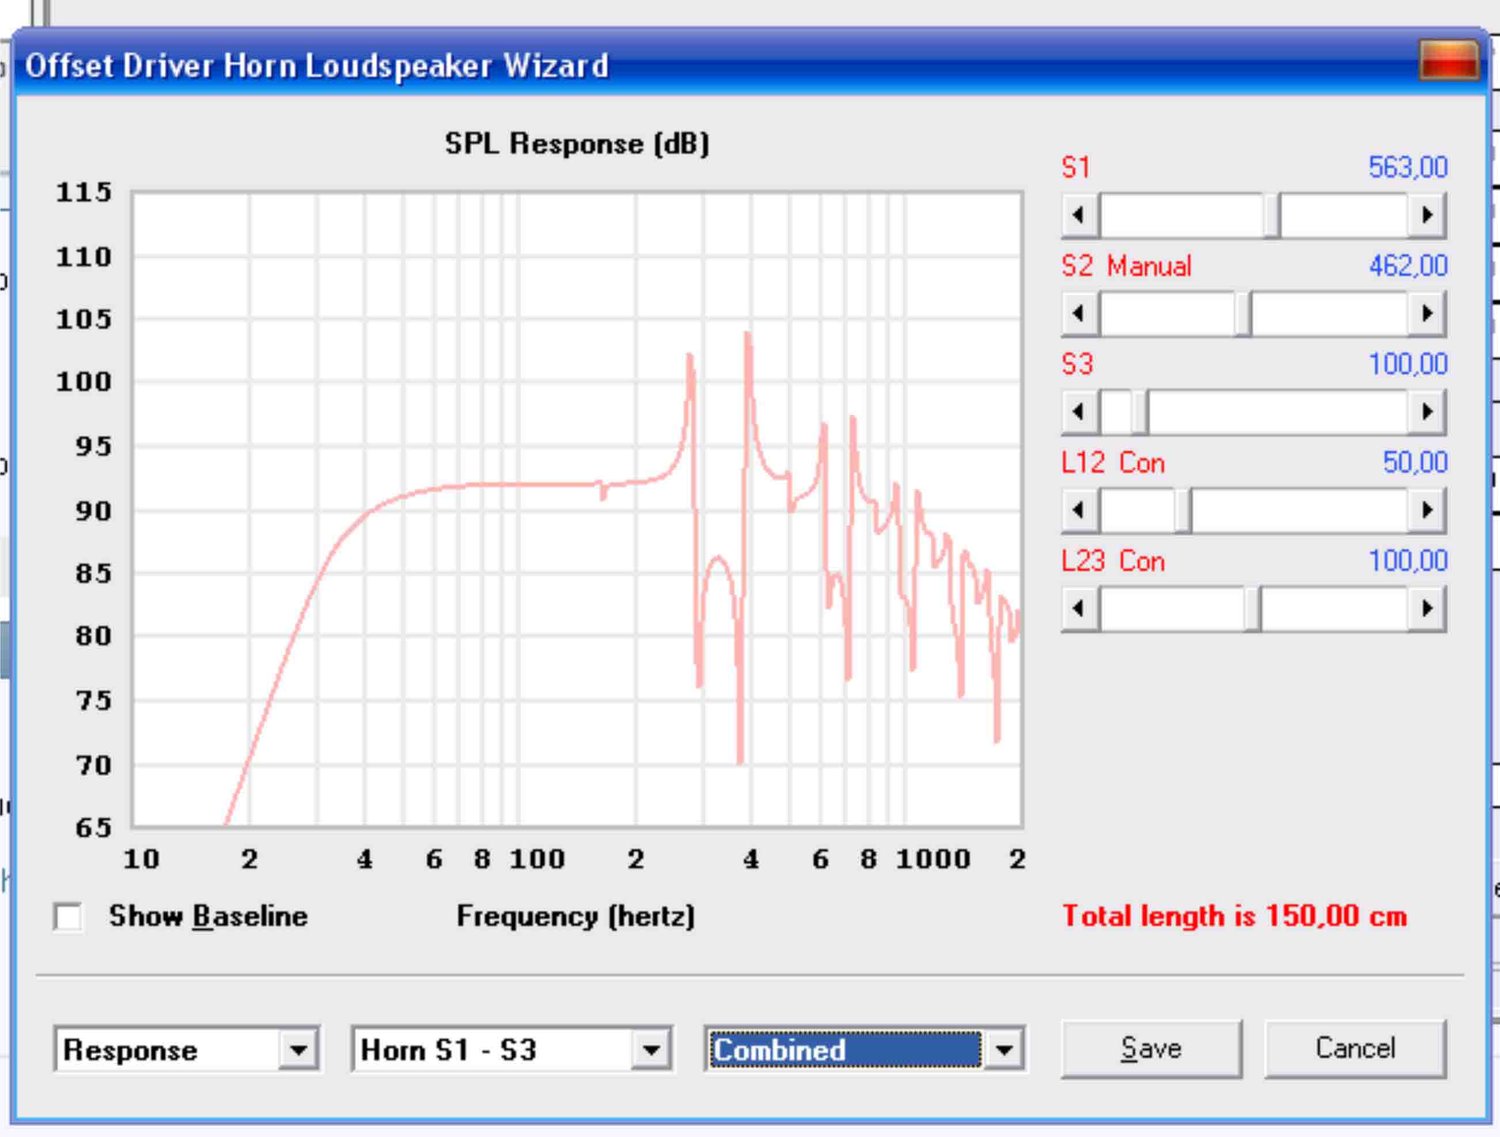Decrease L23 Con with left arrow
Image resolution: width=1500 pixels, height=1137 pixels.
[x=1079, y=609]
